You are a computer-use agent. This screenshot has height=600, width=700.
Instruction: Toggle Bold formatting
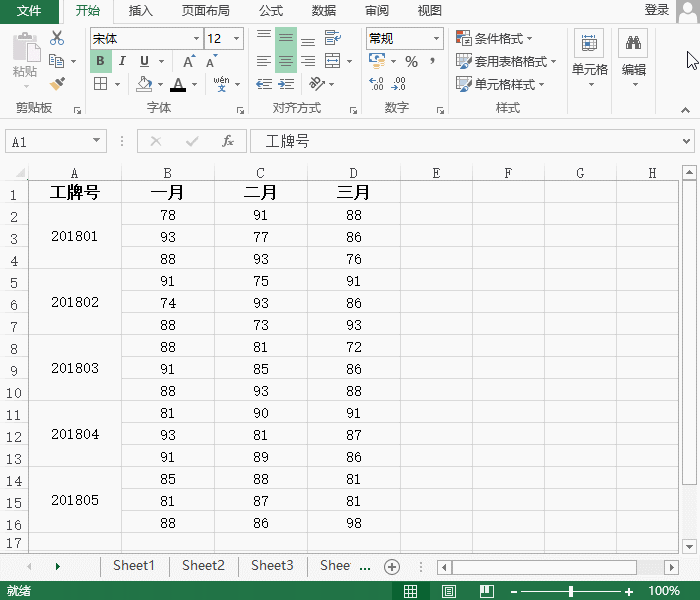[100, 61]
